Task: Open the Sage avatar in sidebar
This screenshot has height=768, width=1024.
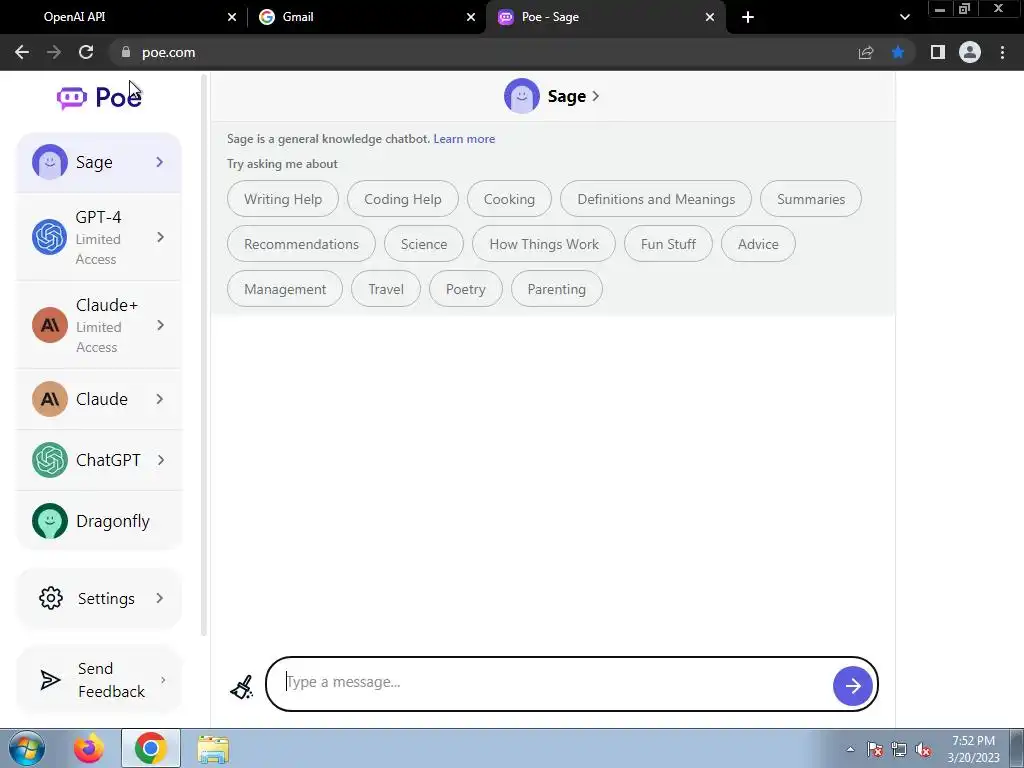Action: (x=50, y=162)
